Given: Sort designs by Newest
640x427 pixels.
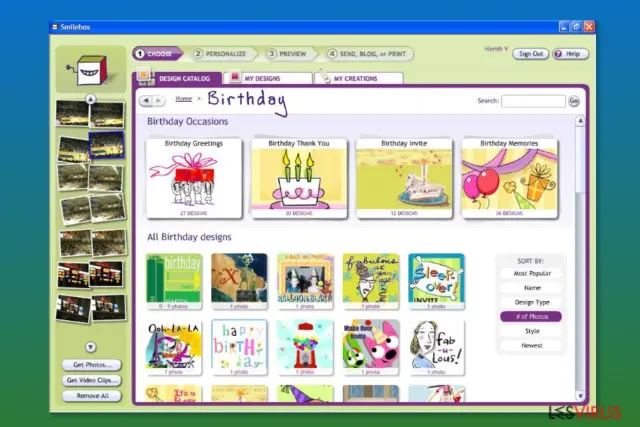Looking at the screenshot, I should tap(531, 345).
